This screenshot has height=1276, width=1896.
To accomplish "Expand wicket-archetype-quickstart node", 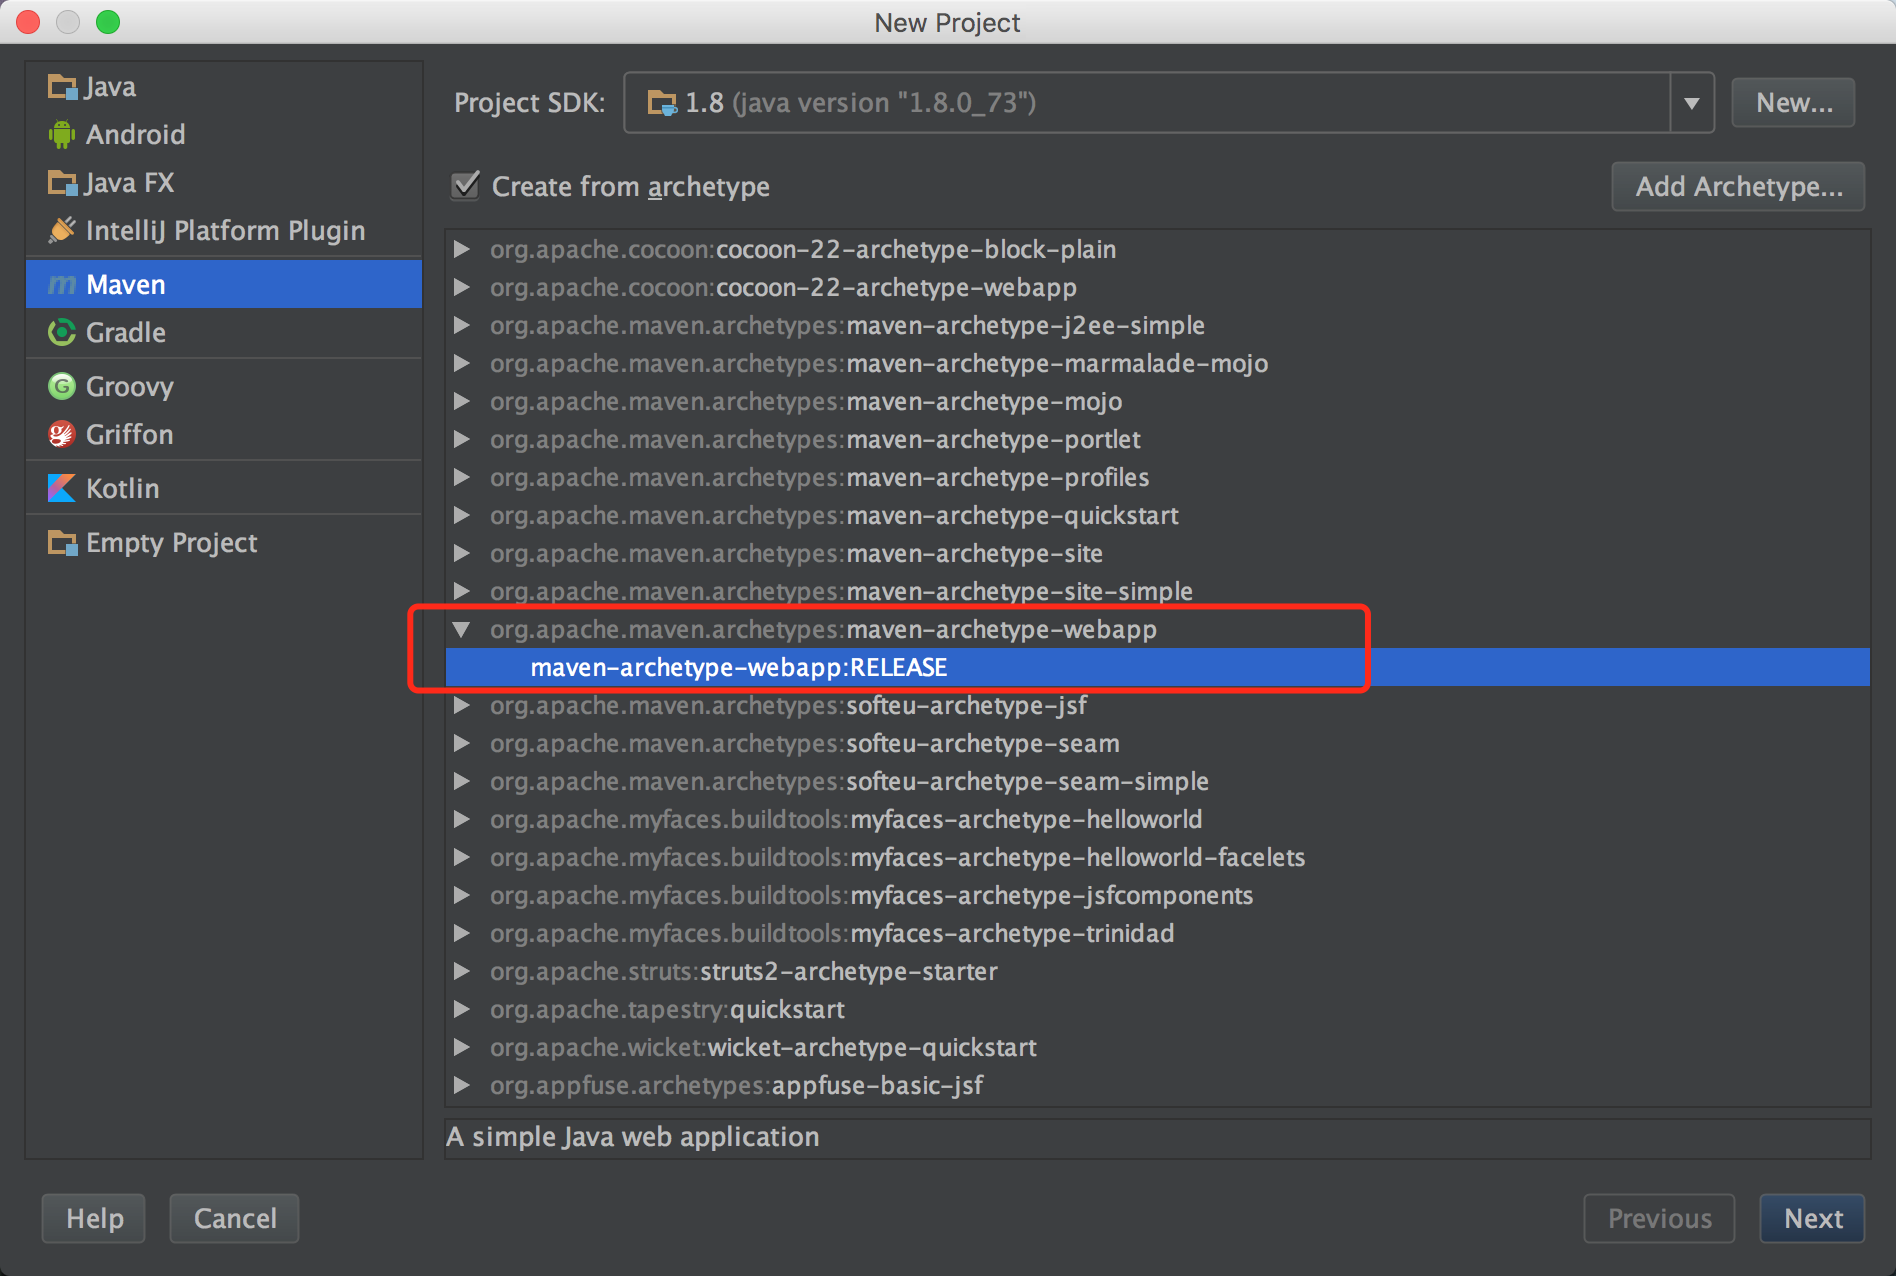I will [461, 1047].
